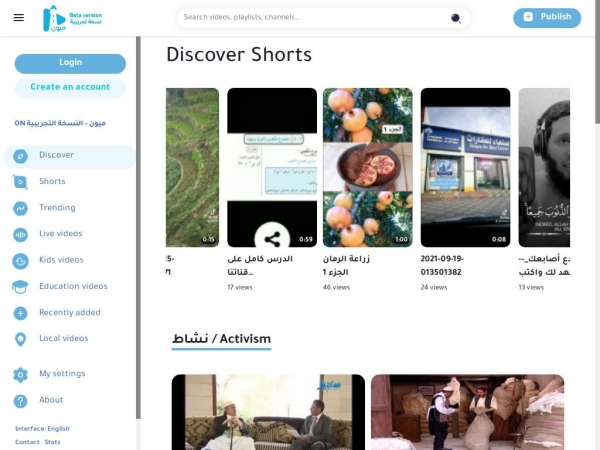The width and height of the screenshot is (600, 450).
Task: Open Recently added page
Action: pos(69,313)
